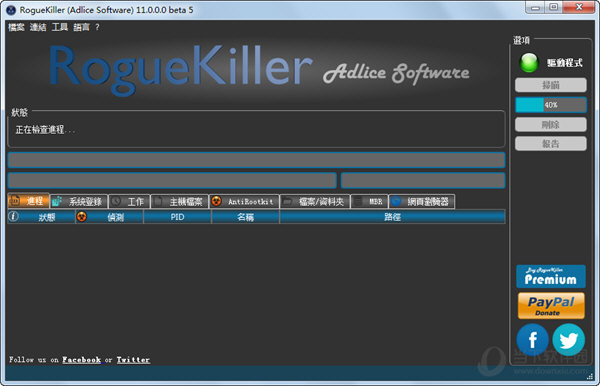
Task: Sort by the 路徑 column header
Action: click(x=393, y=217)
